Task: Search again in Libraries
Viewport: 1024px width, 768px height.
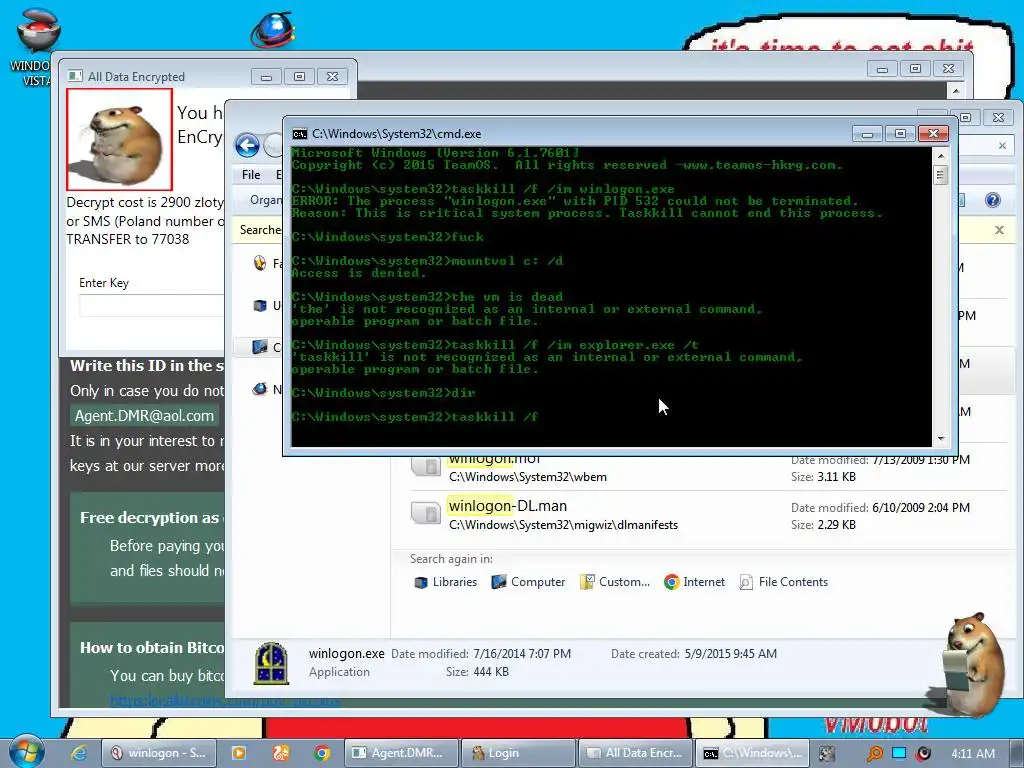Action: click(445, 582)
